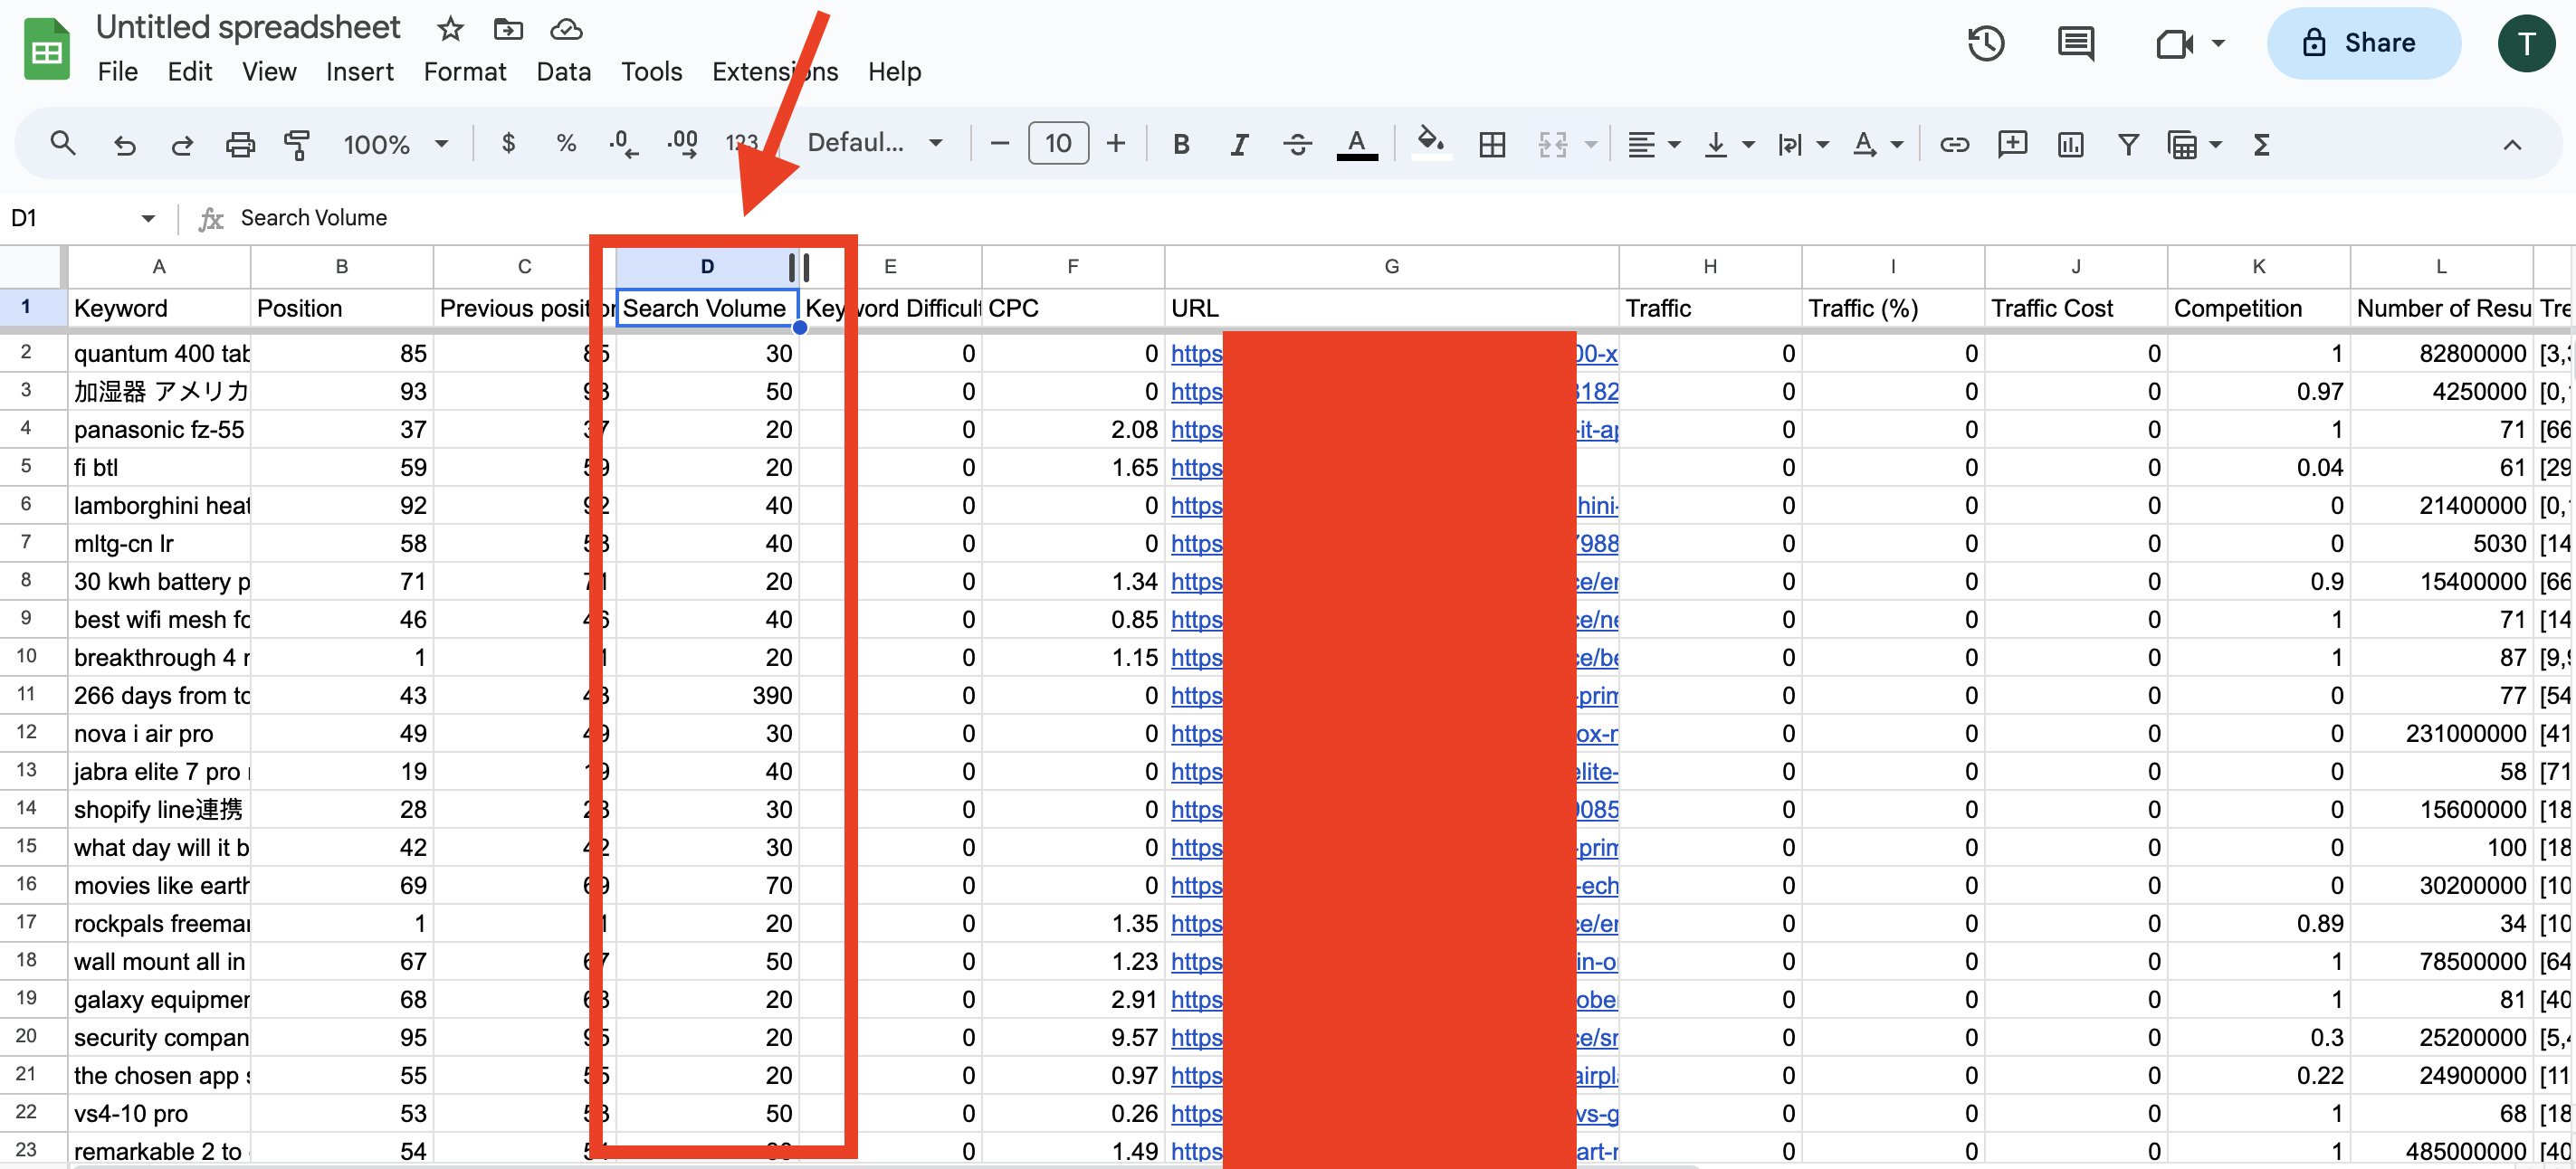Open the Edit menu

(190, 72)
